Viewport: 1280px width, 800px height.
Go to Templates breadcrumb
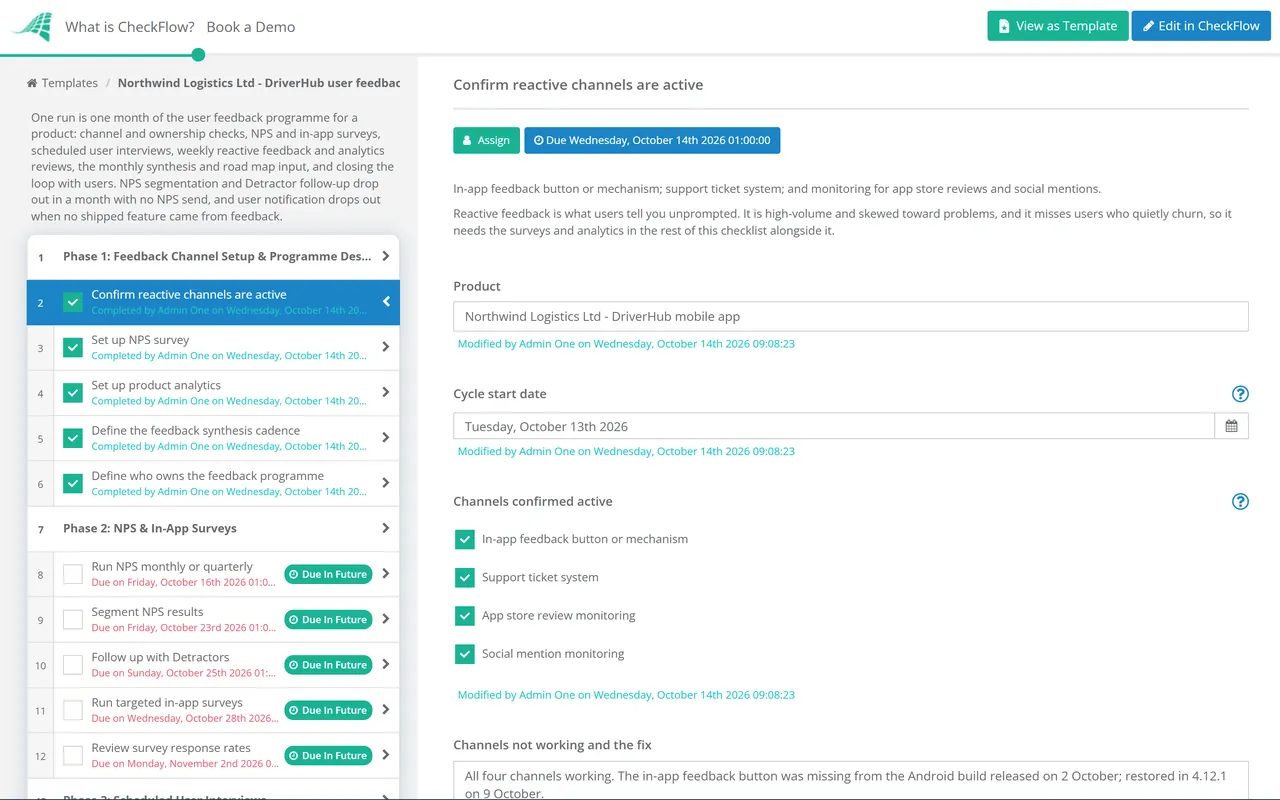(x=70, y=83)
